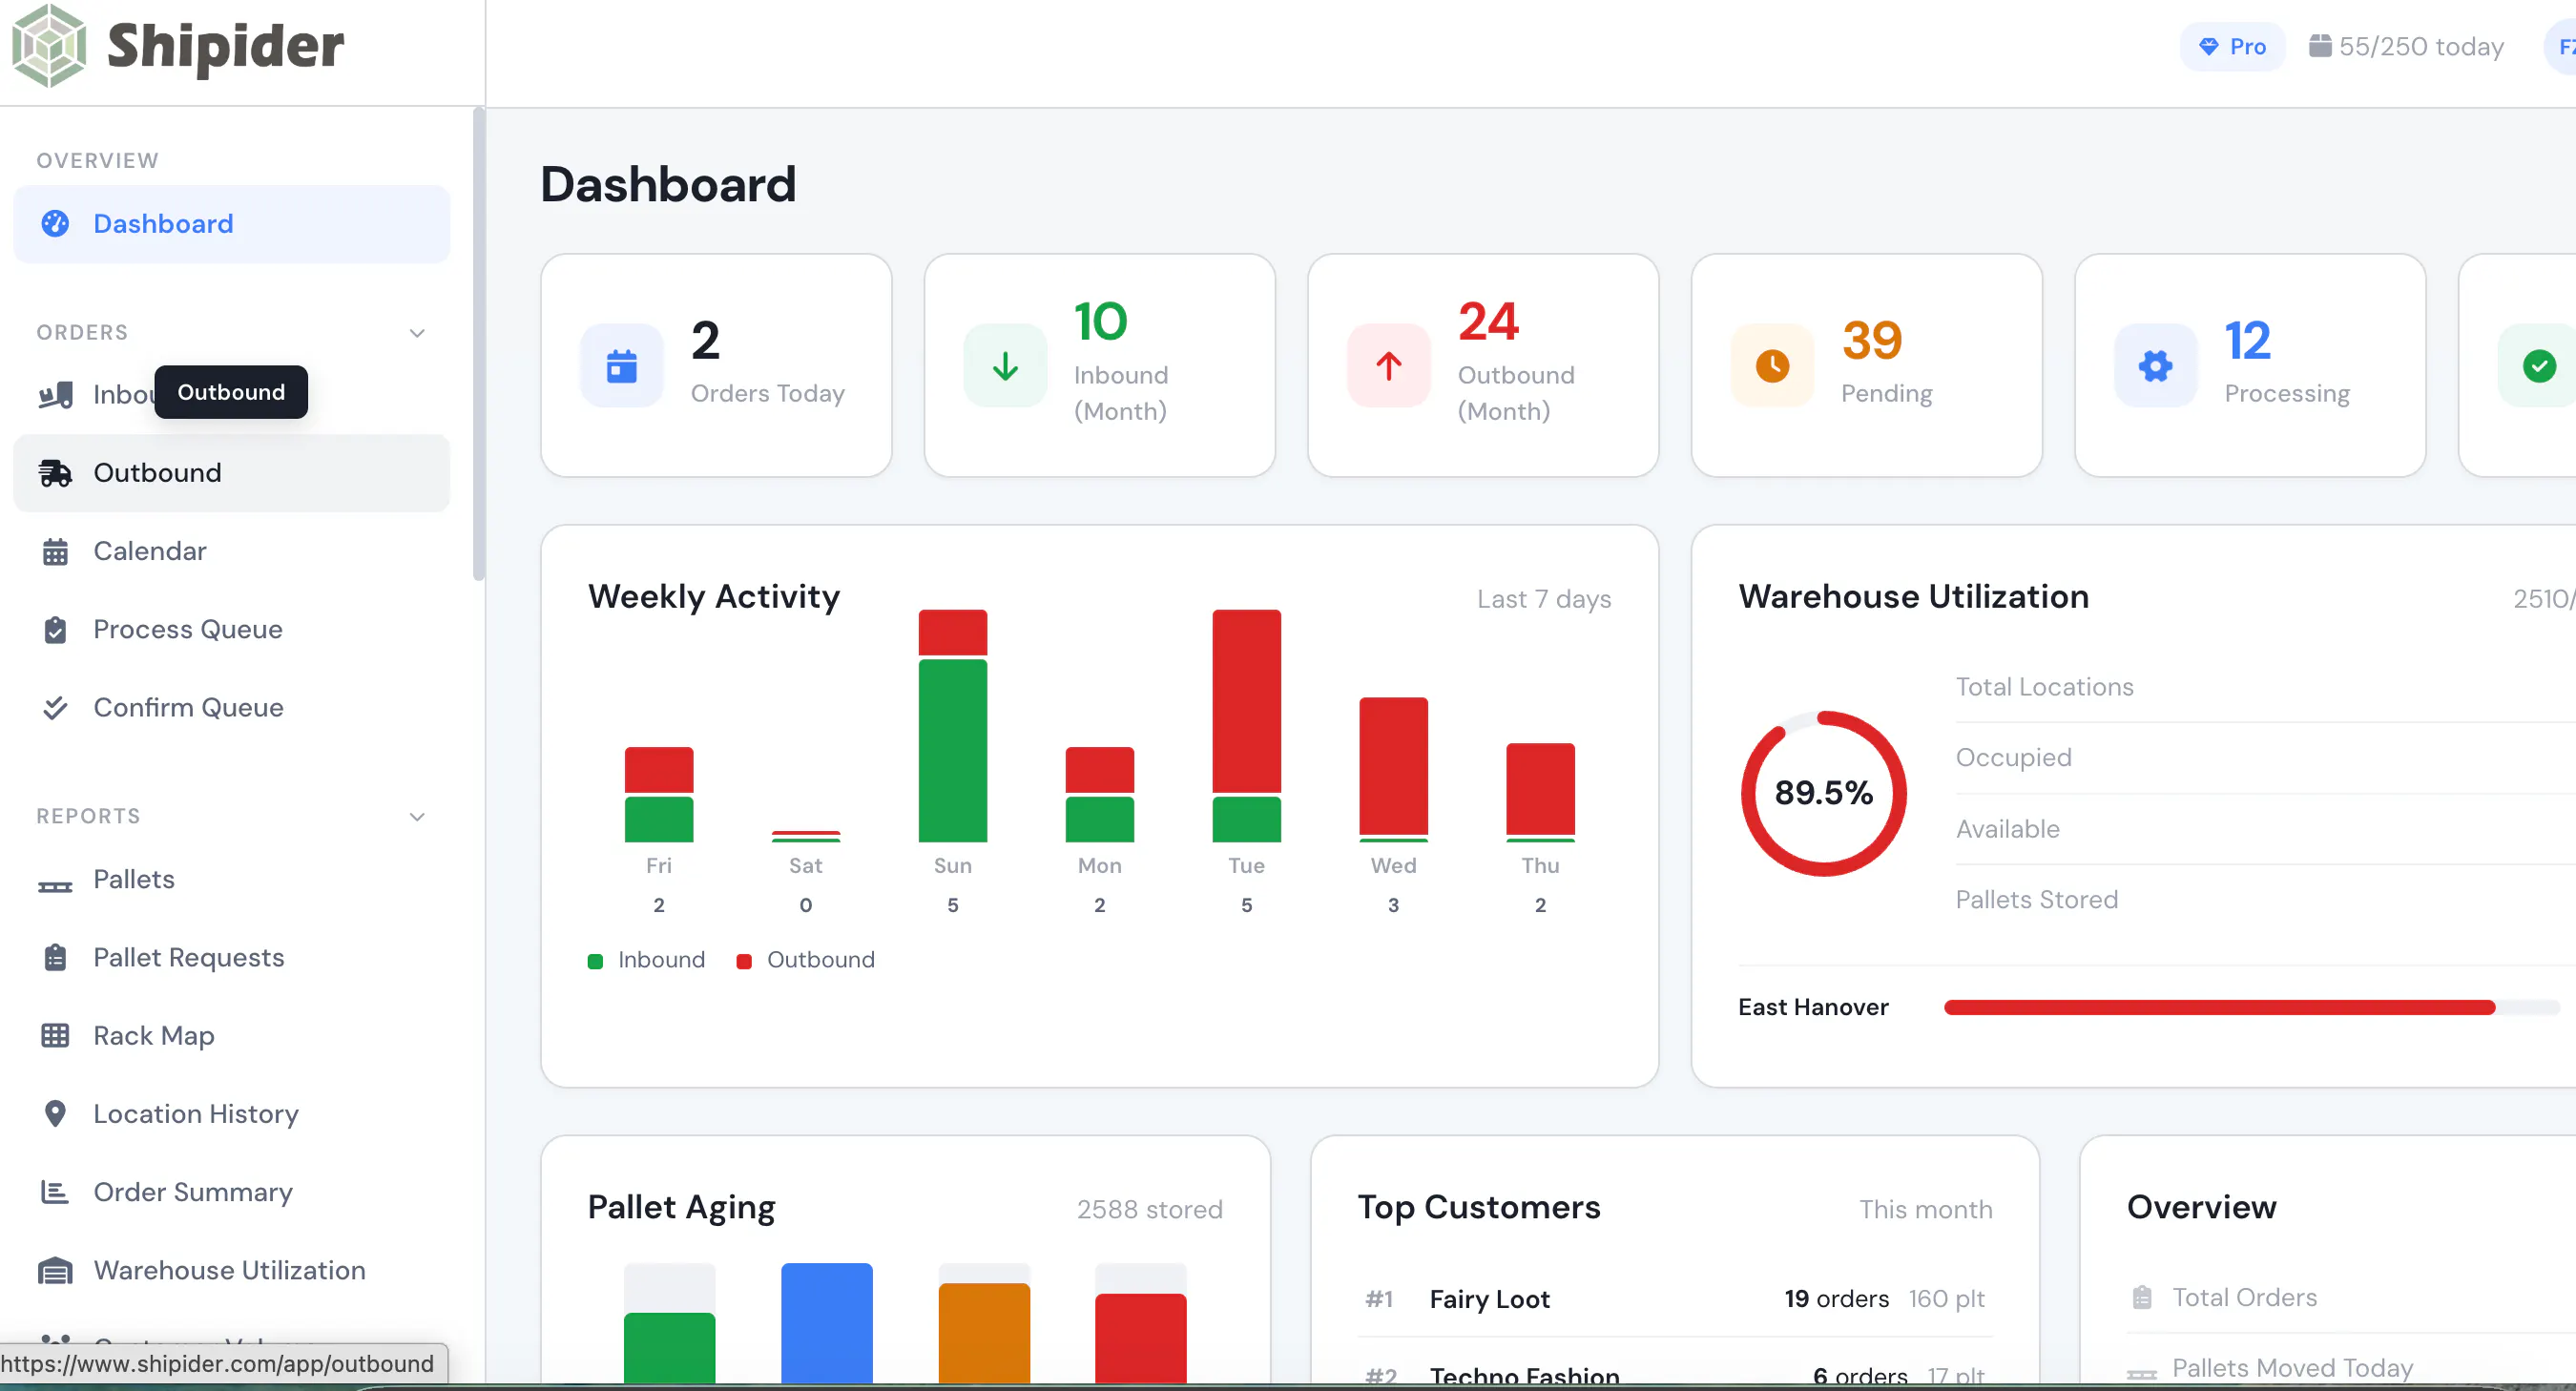
Task: Click the Pending clock icon
Action: pyautogui.click(x=1772, y=366)
